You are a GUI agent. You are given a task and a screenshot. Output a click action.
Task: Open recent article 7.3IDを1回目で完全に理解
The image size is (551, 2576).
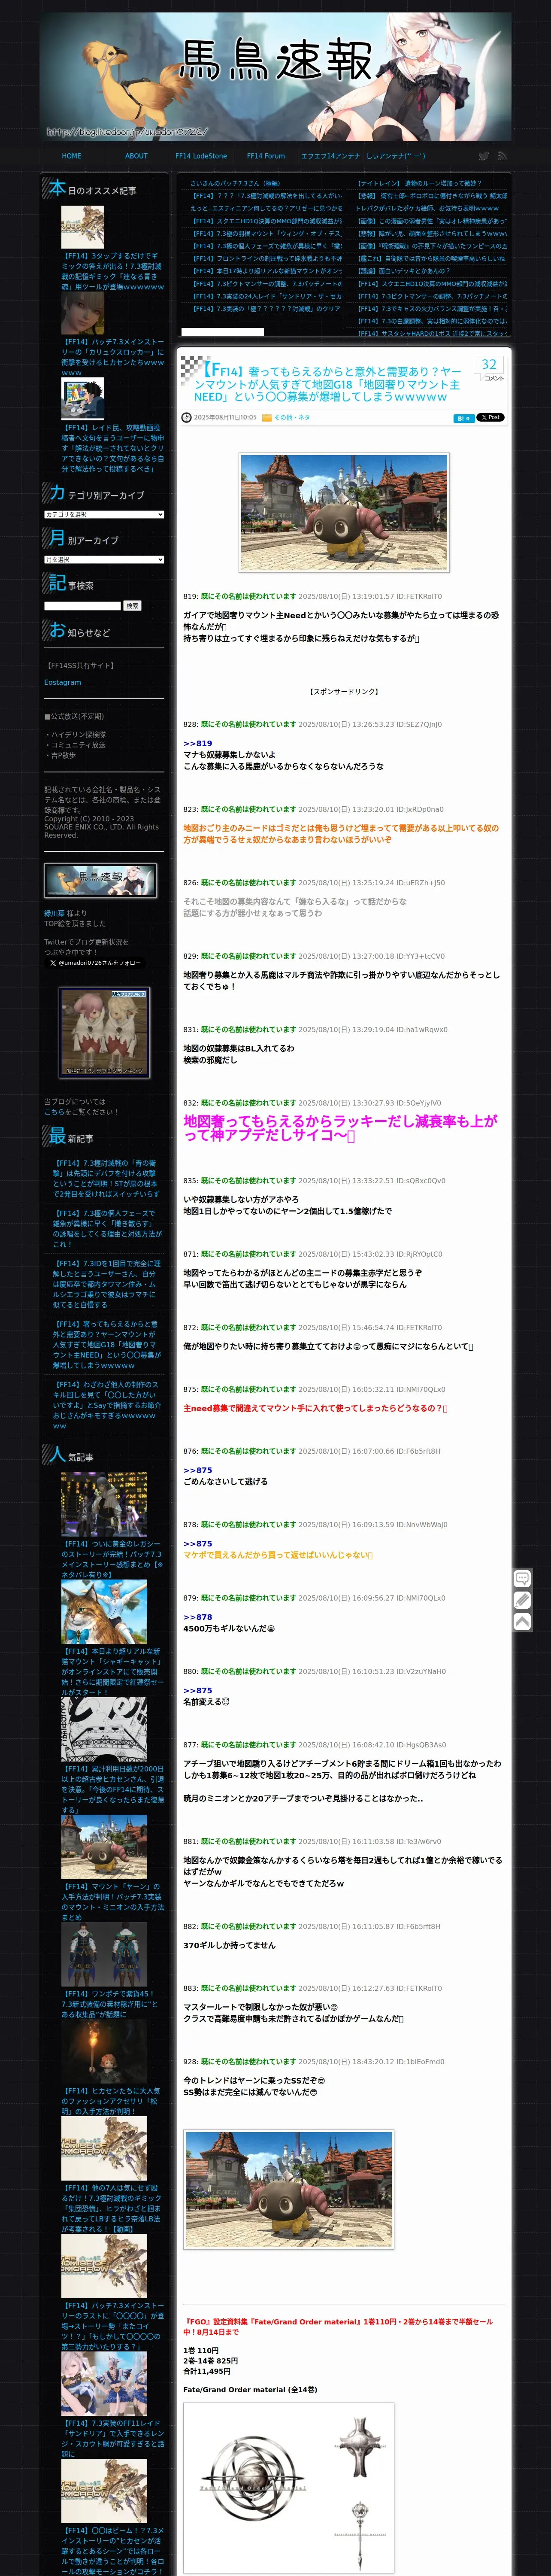pos(107,1284)
